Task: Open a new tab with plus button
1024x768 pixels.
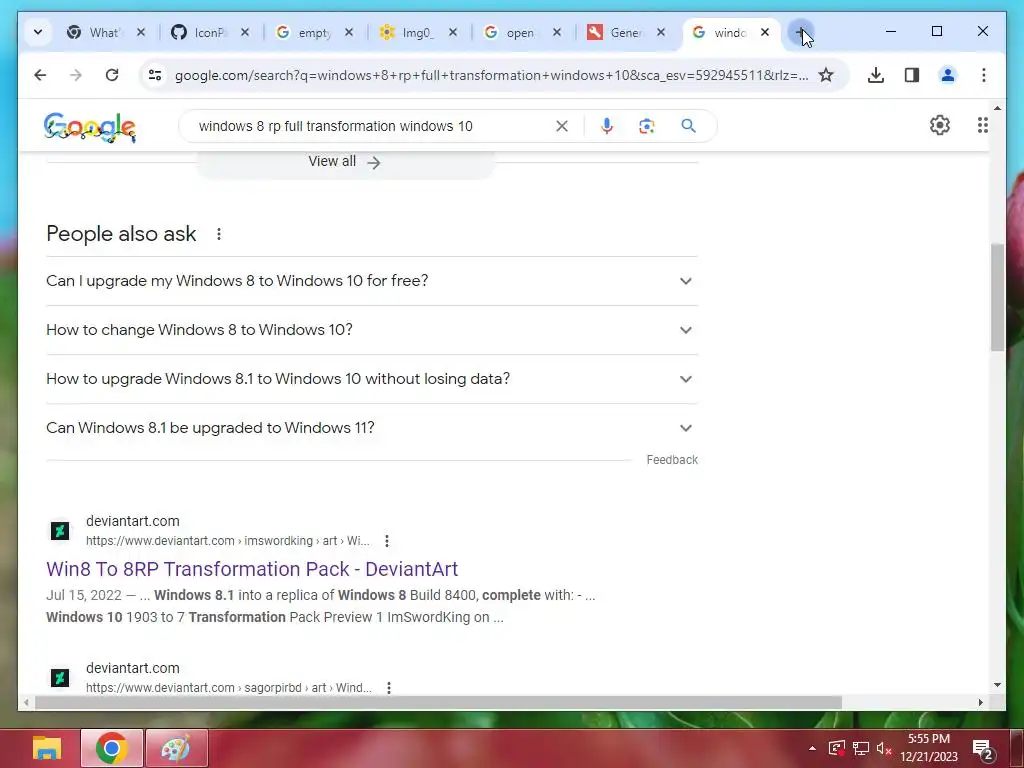Action: tap(801, 32)
